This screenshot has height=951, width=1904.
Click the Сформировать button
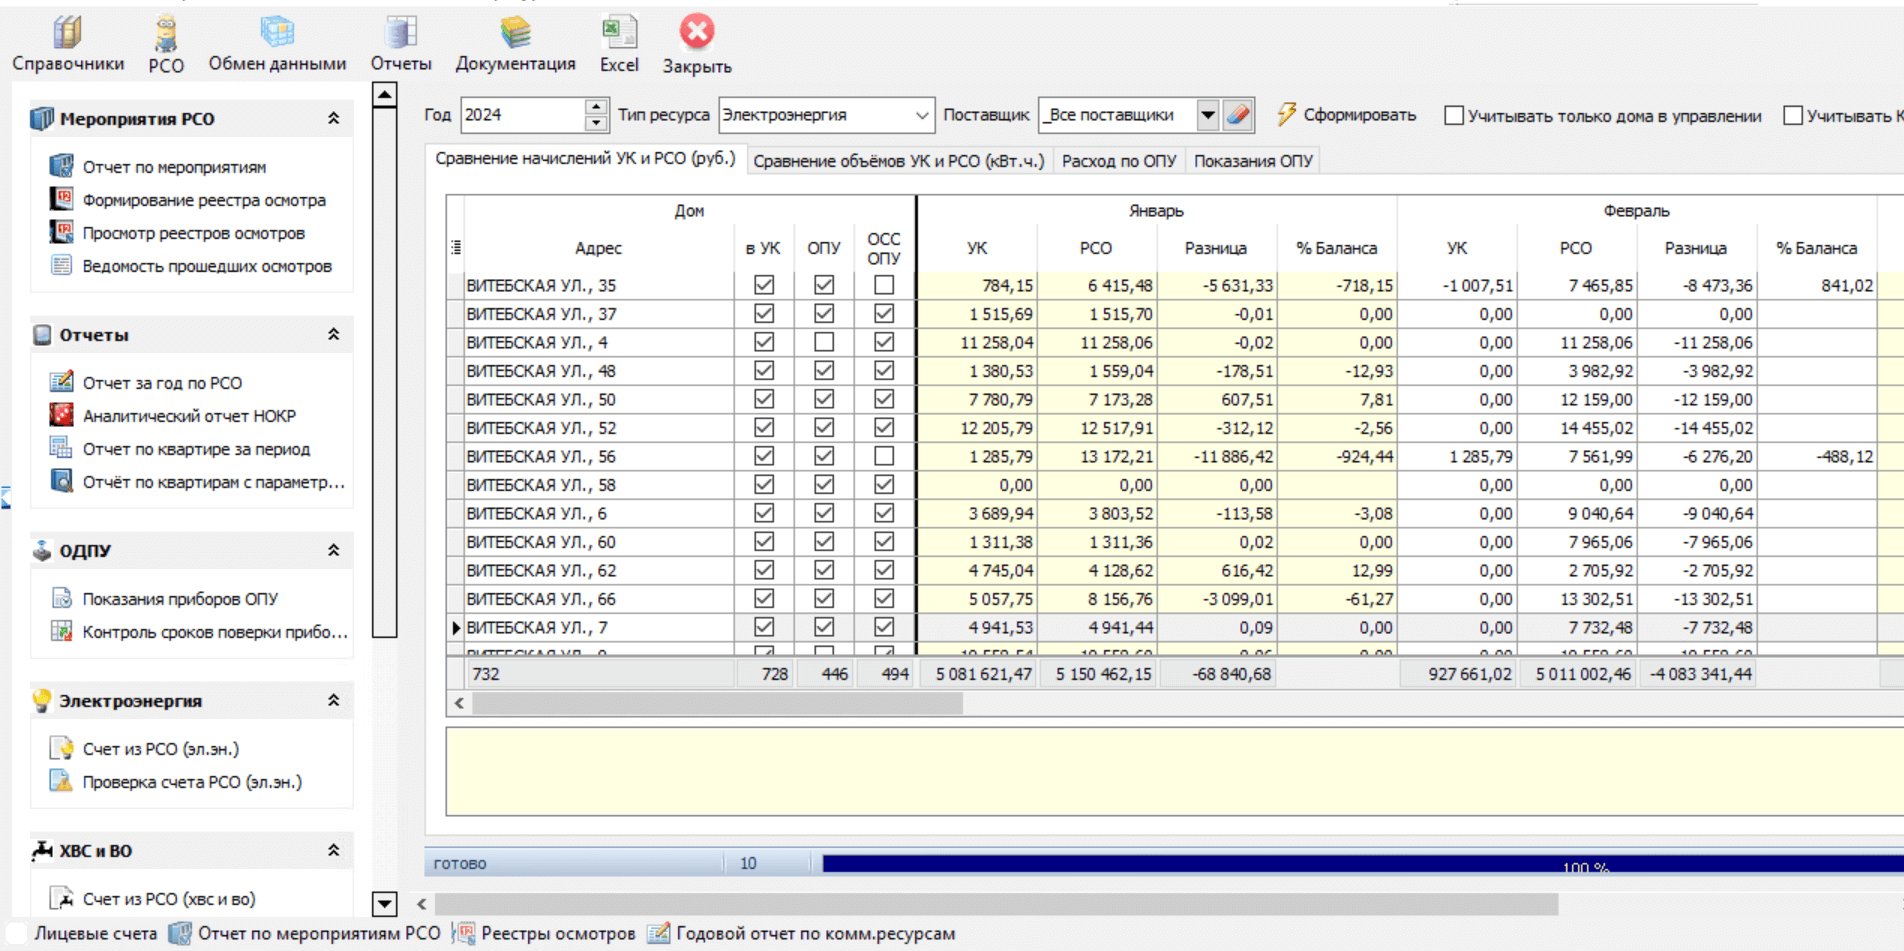click(x=1347, y=115)
